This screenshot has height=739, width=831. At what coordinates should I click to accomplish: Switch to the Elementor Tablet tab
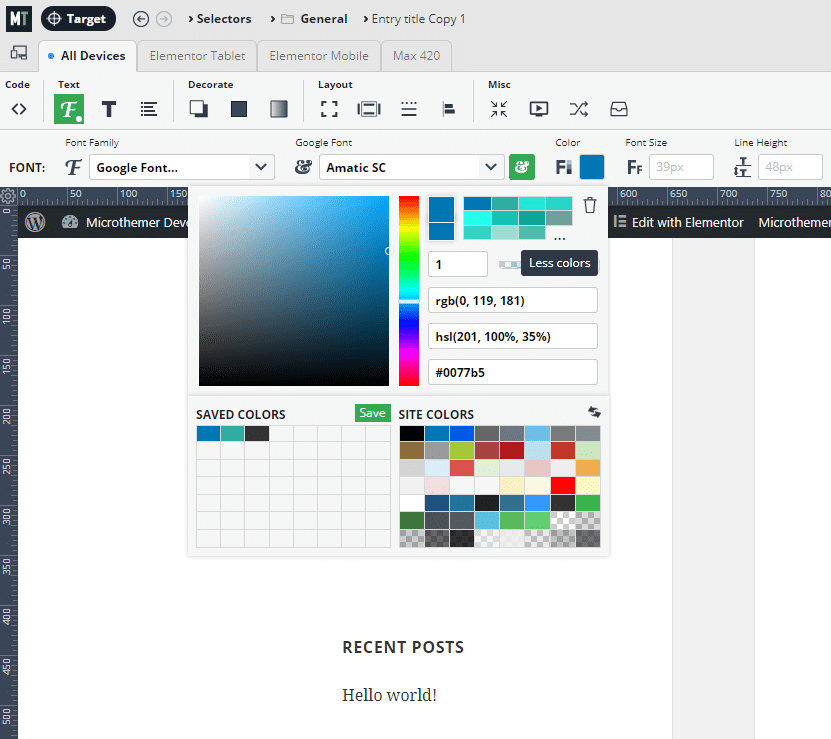196,56
